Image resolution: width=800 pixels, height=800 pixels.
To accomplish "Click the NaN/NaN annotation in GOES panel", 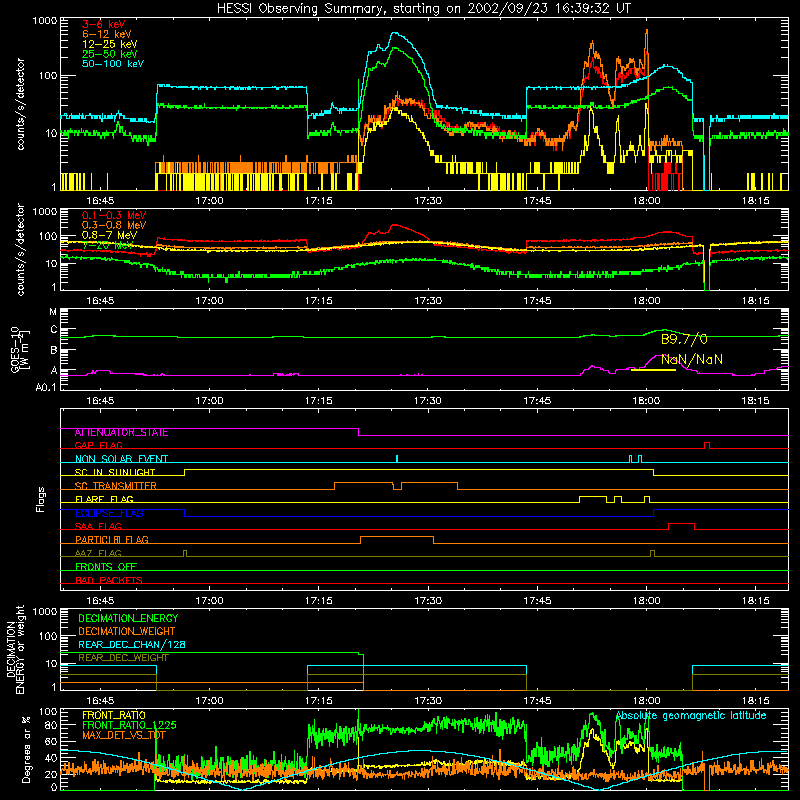I will [692, 360].
